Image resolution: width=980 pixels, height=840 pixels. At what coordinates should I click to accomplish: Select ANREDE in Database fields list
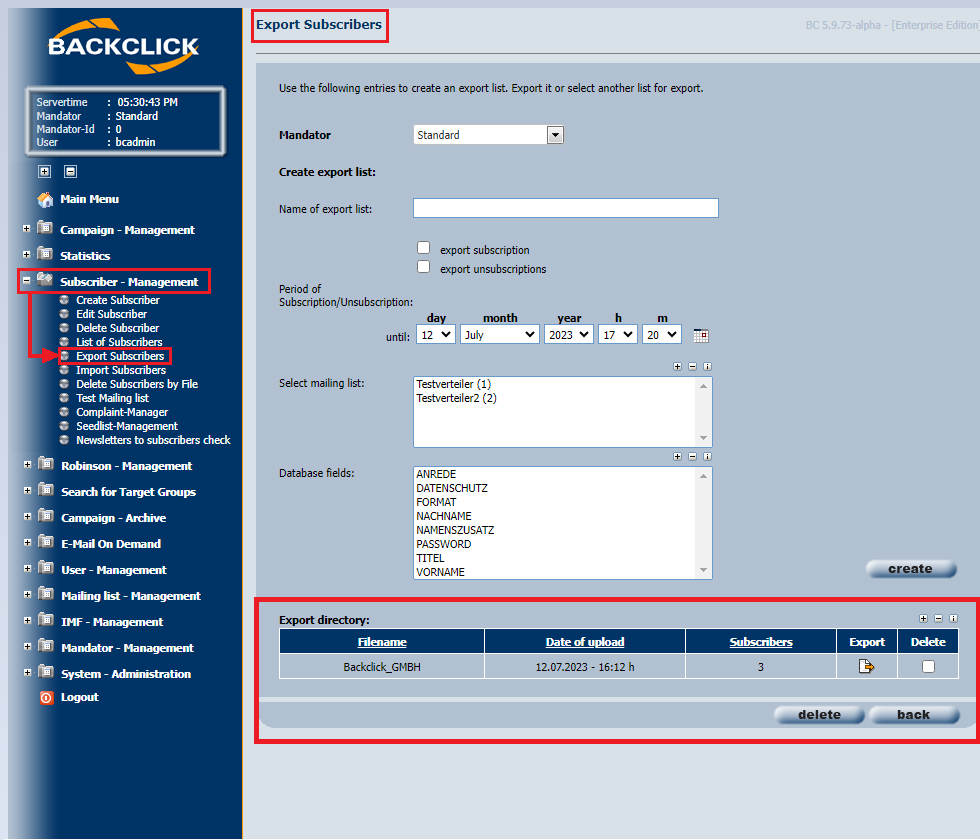(436, 474)
